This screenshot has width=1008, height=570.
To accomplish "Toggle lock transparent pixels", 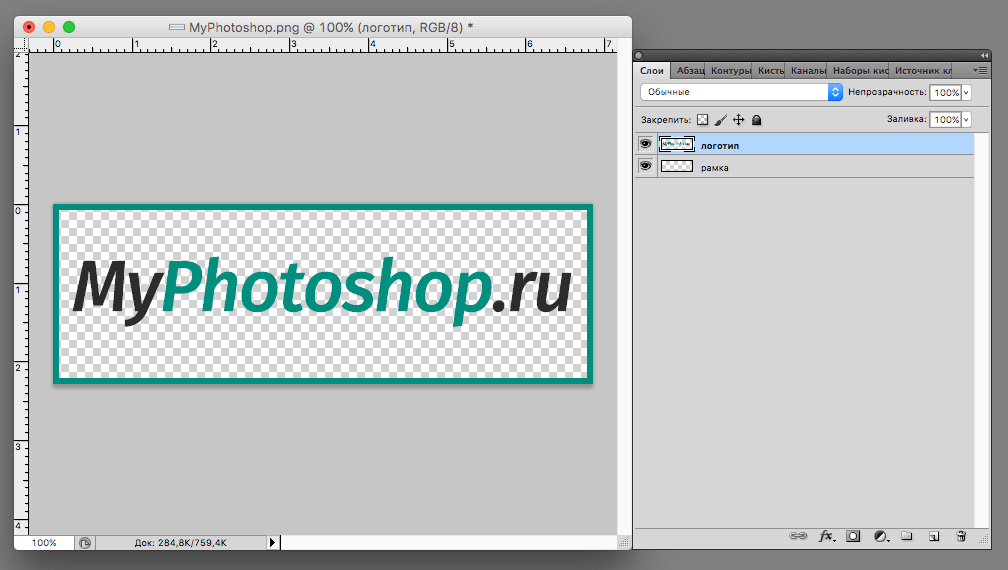I will pos(702,120).
